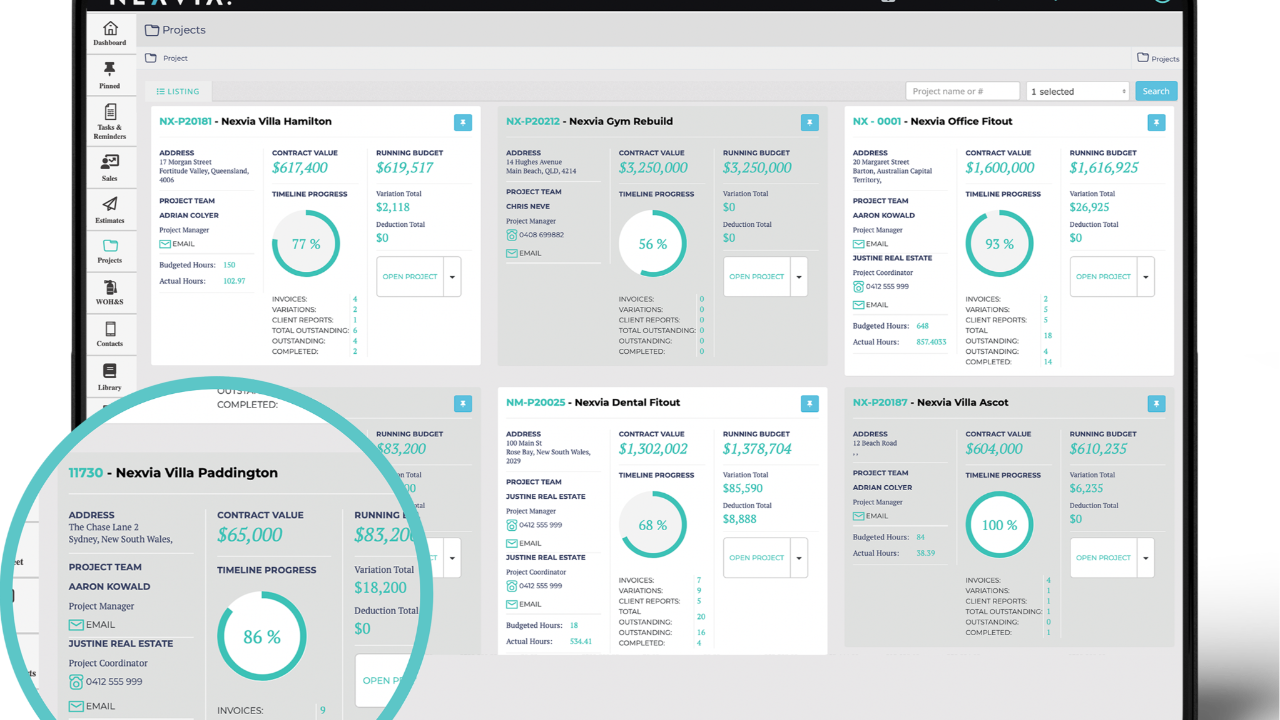Open the Pinned section in sidebar
This screenshot has height=720, width=1280.
110,74
